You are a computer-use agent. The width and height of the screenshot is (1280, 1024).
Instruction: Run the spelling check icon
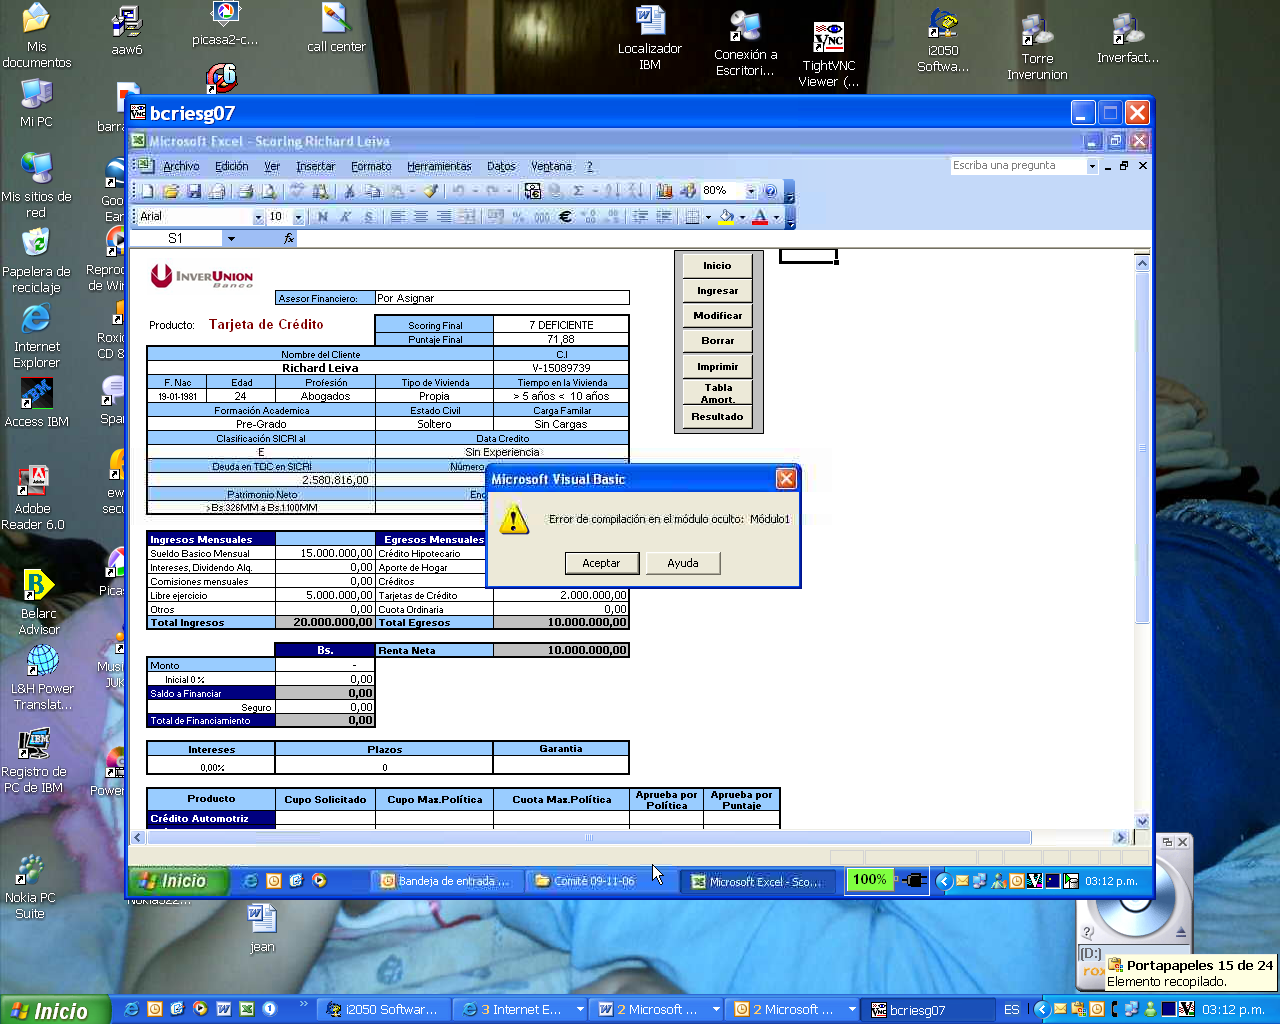coord(298,191)
